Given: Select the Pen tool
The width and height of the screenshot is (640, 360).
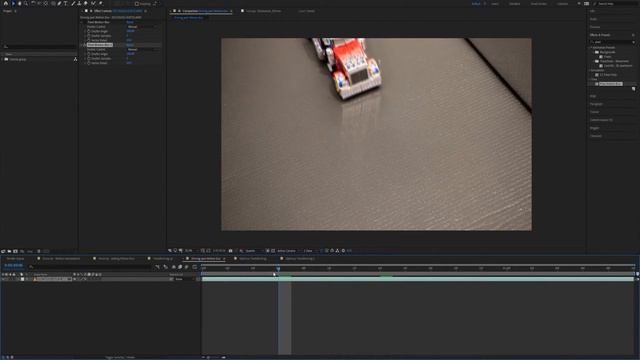Looking at the screenshot, I should tap(59, 4).
